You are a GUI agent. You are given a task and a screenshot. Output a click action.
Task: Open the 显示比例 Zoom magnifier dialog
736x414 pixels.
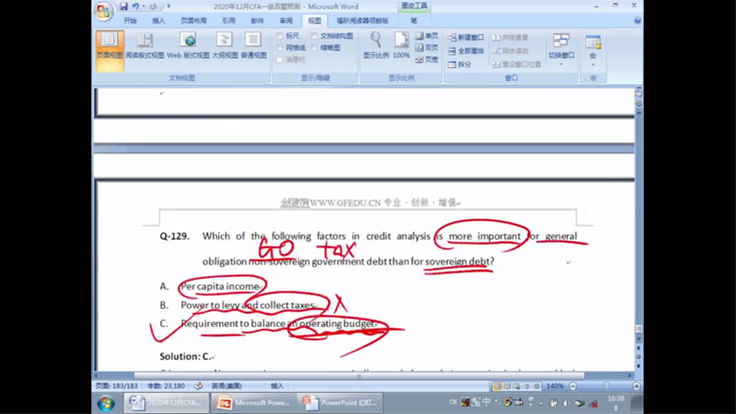(x=376, y=46)
